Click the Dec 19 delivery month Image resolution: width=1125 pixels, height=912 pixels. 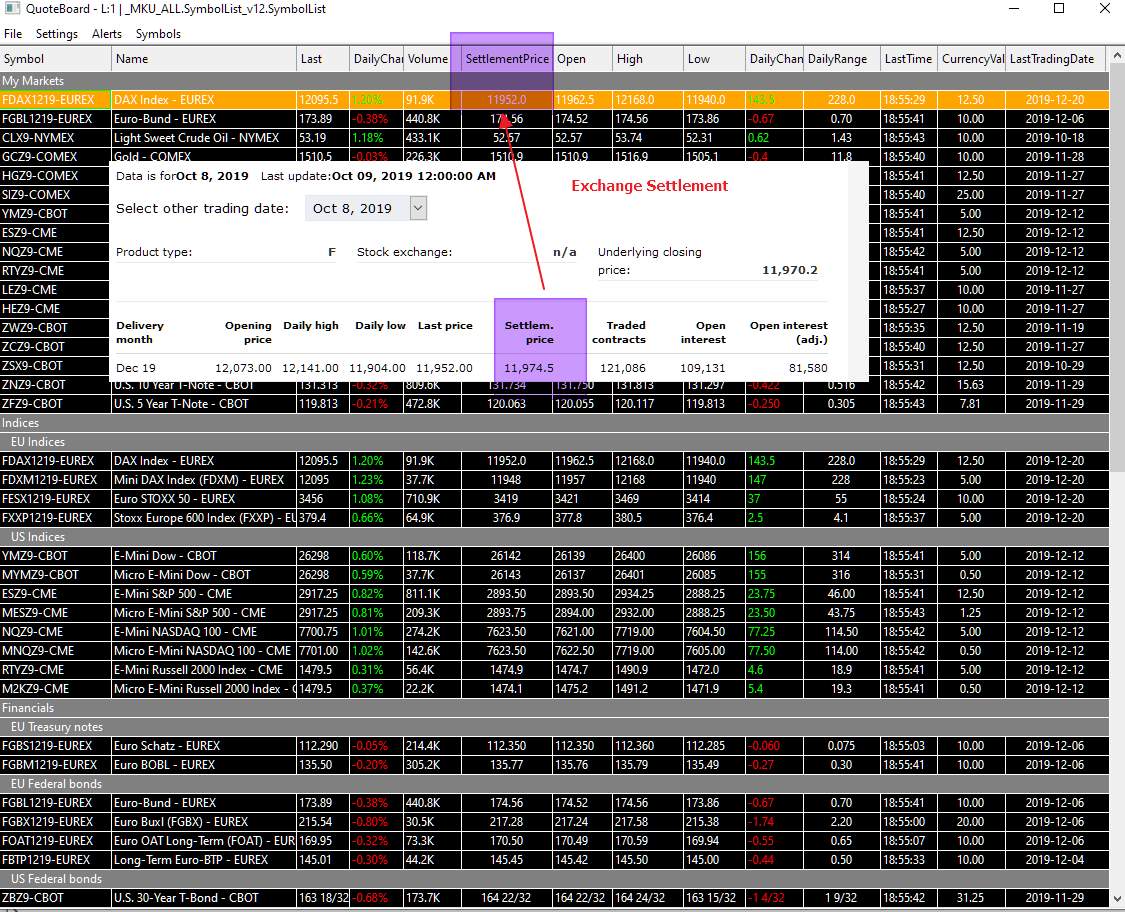pos(136,368)
